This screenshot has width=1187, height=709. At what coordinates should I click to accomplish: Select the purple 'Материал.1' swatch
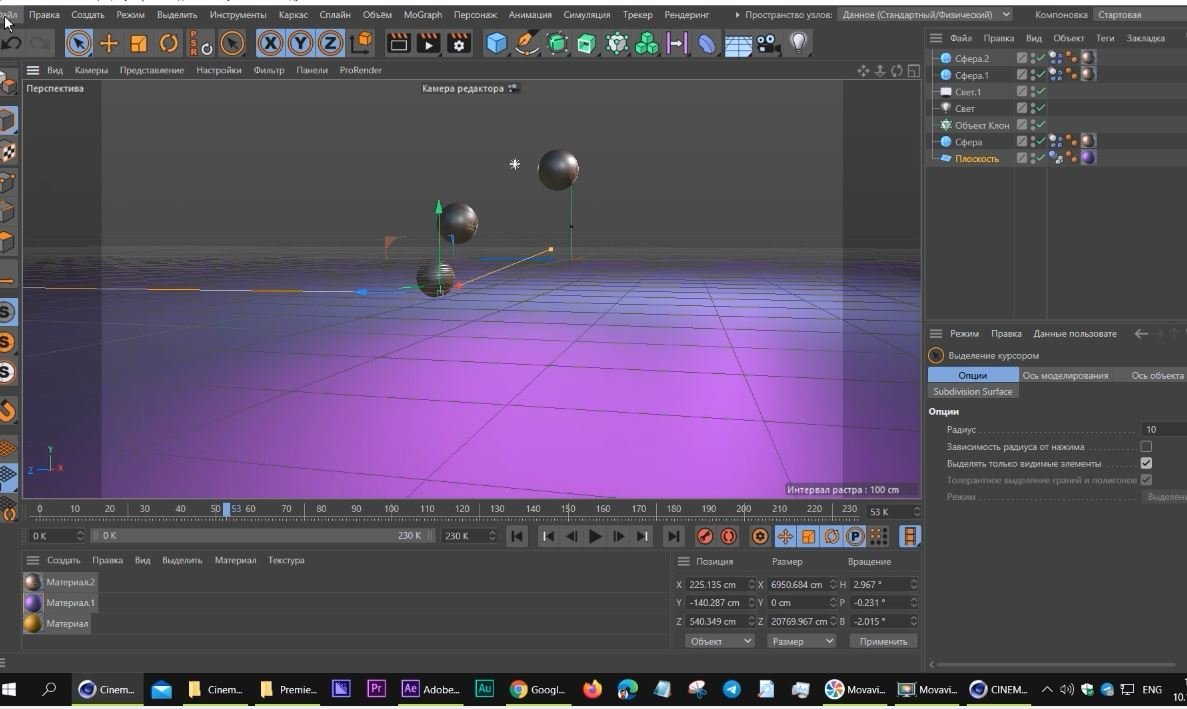33,602
